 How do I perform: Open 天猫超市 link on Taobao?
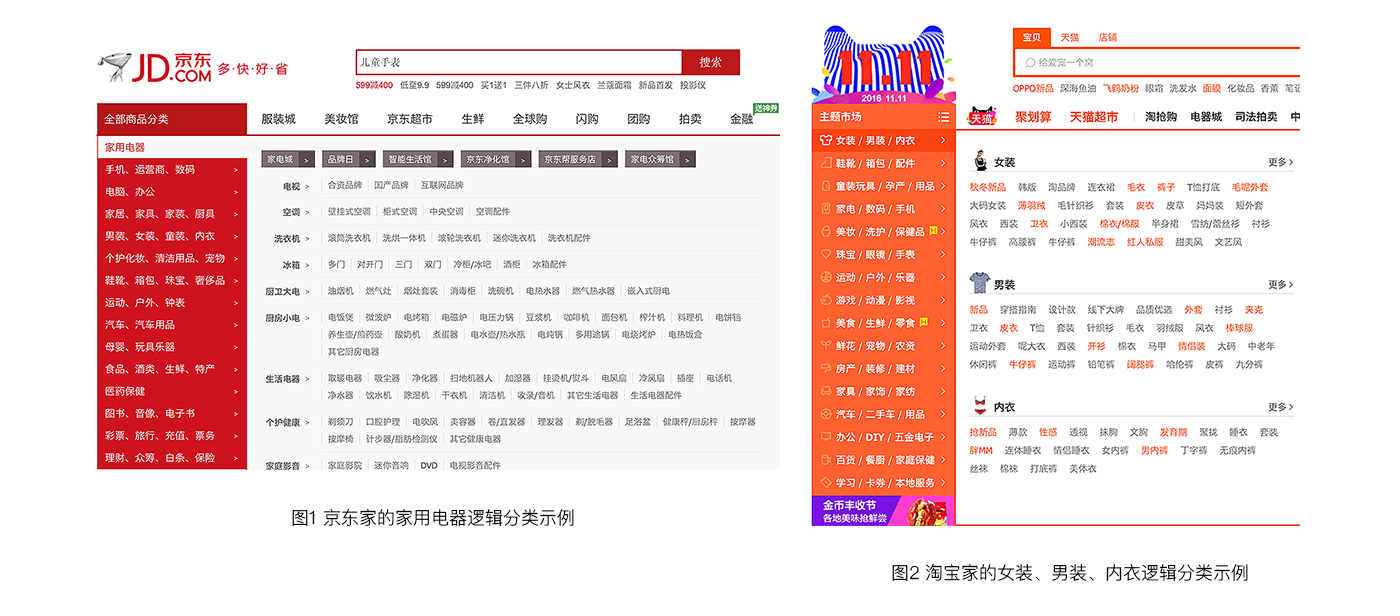1094,117
